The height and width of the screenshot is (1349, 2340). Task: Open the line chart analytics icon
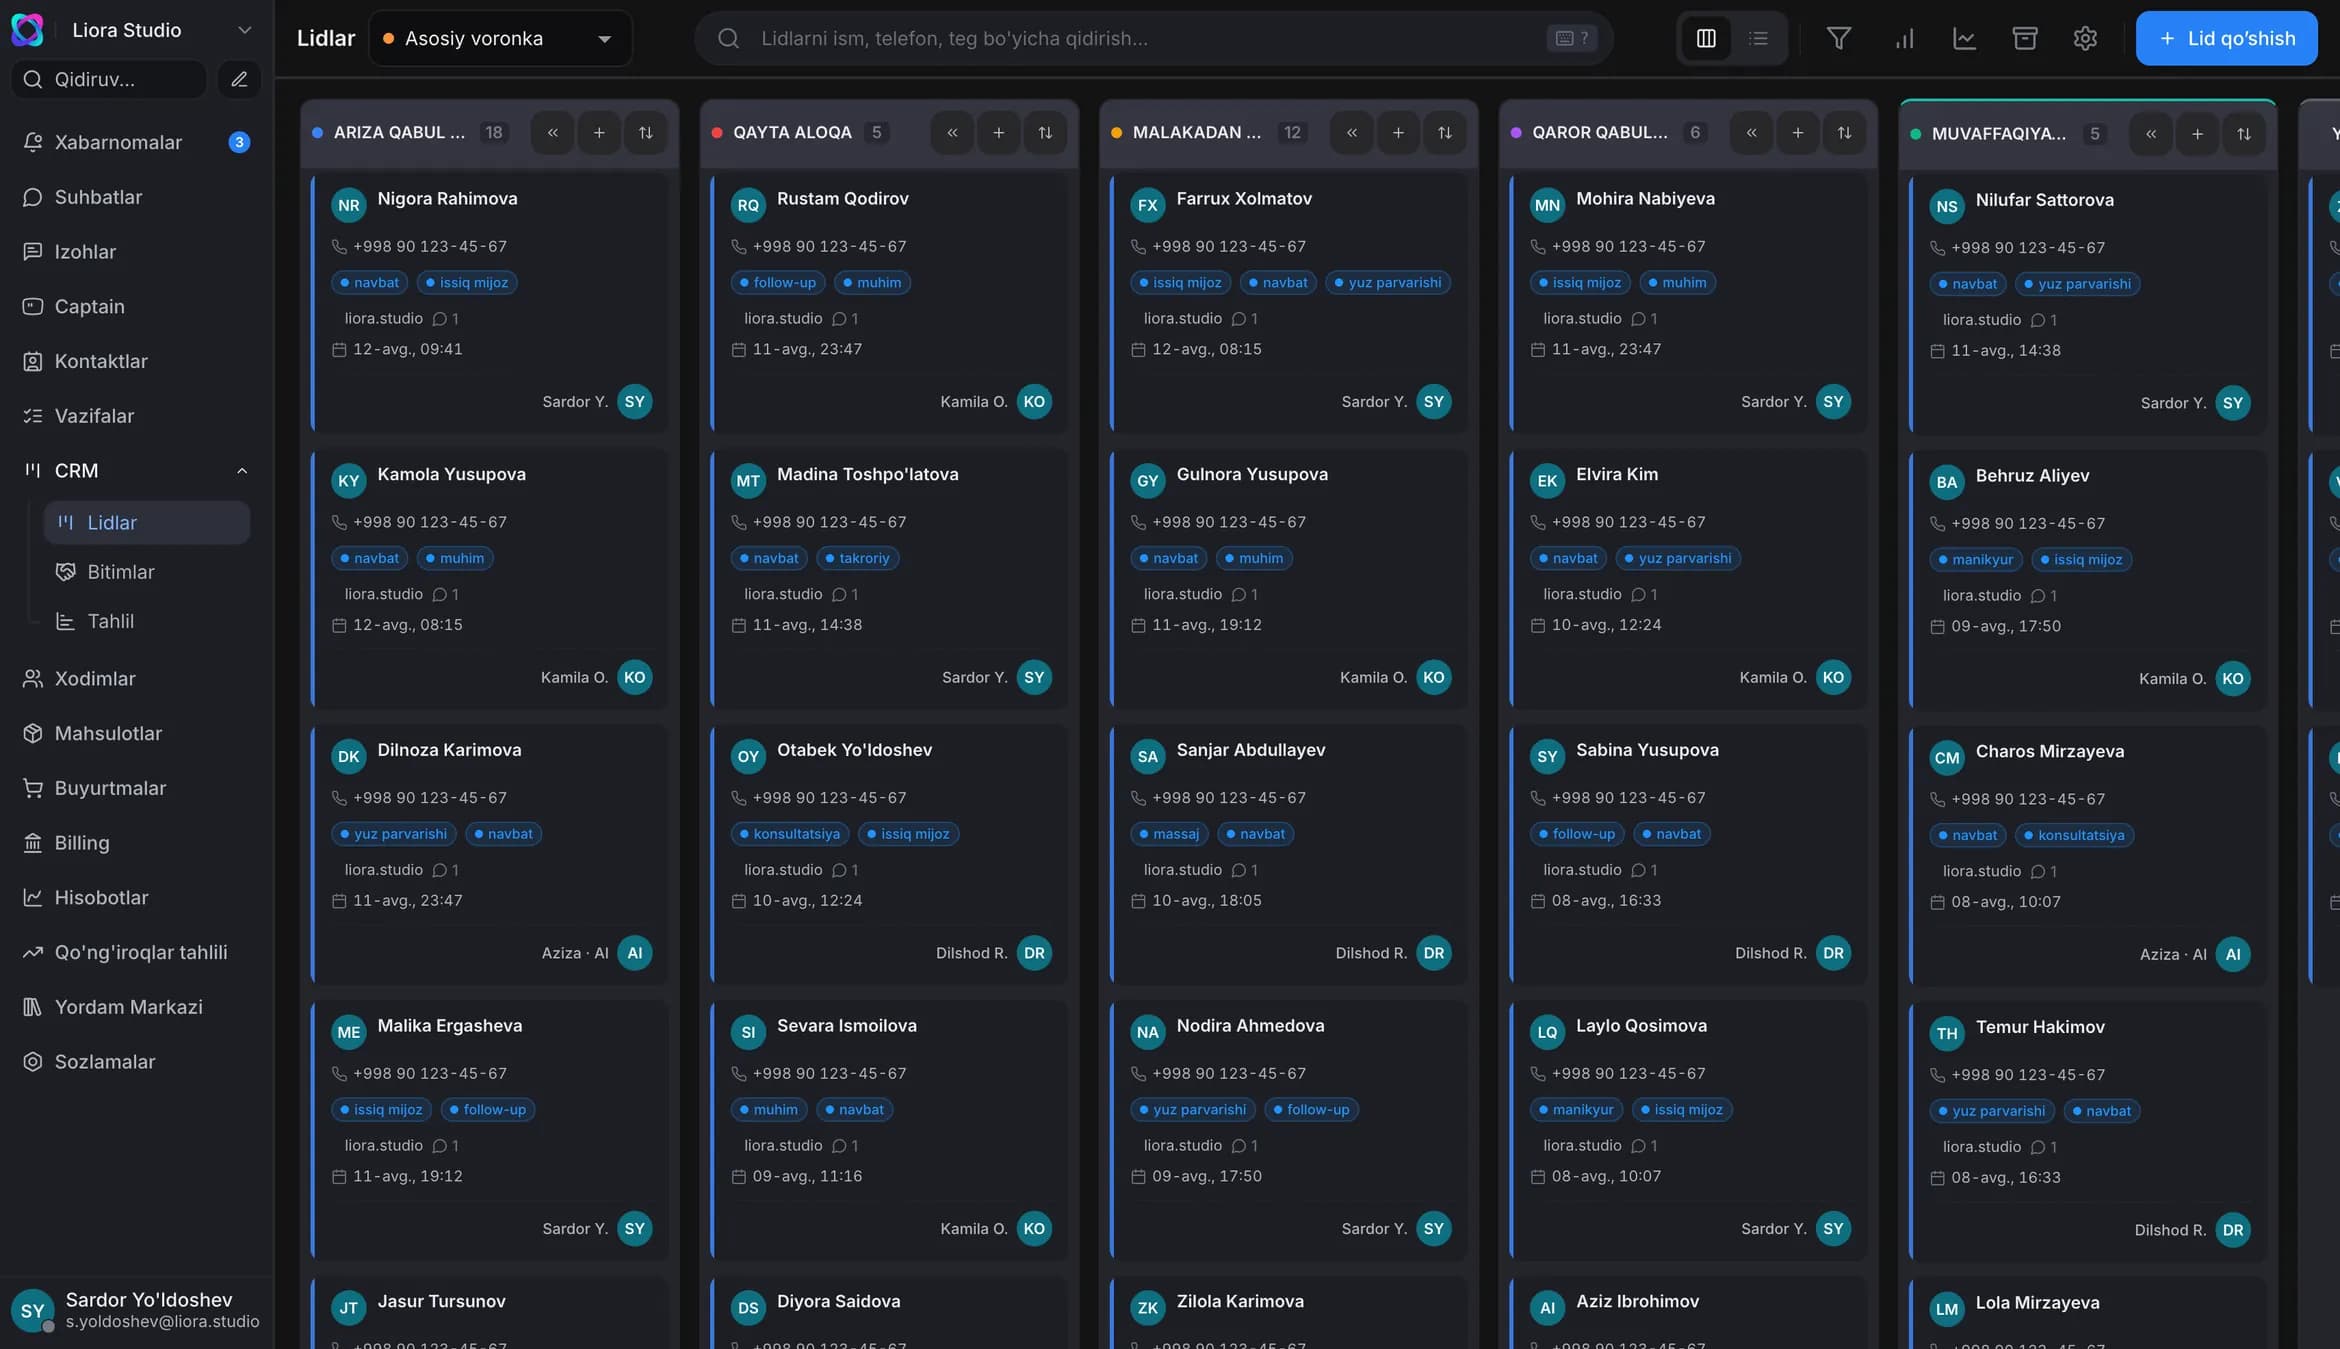point(1964,38)
